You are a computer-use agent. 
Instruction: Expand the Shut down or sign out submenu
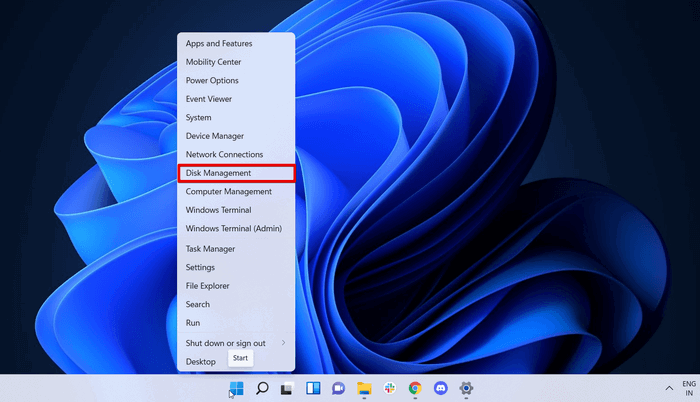click(x=236, y=343)
